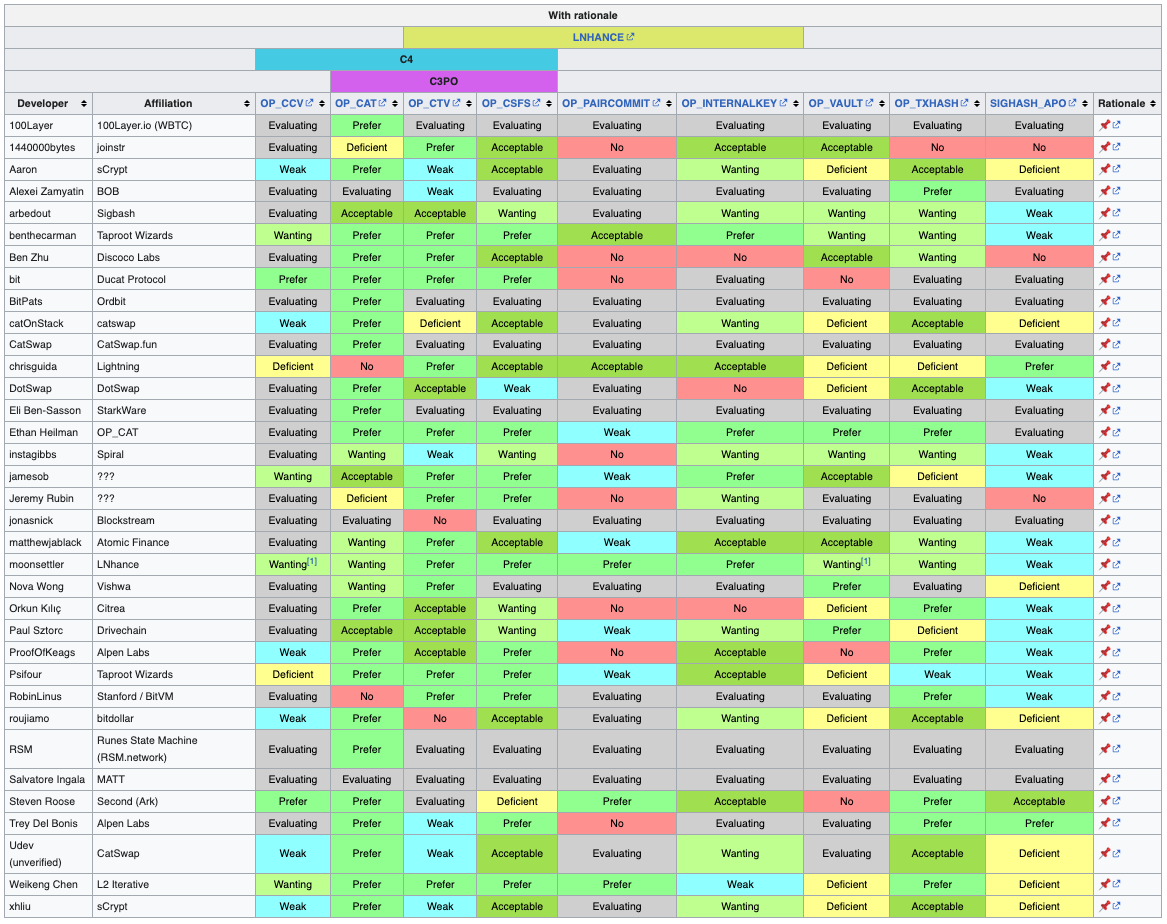Select 'Deficient' in chrisguida's OP_CCV cell
The height and width of the screenshot is (924, 1167).
(292, 366)
